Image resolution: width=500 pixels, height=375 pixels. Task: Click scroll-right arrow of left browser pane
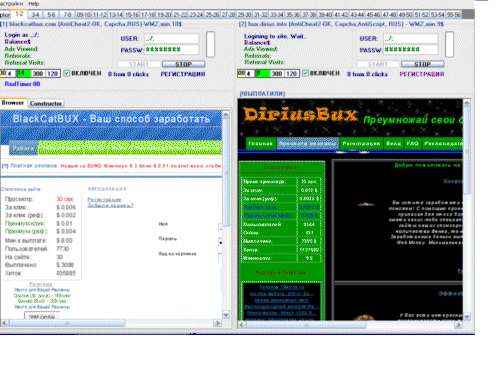[218, 323]
